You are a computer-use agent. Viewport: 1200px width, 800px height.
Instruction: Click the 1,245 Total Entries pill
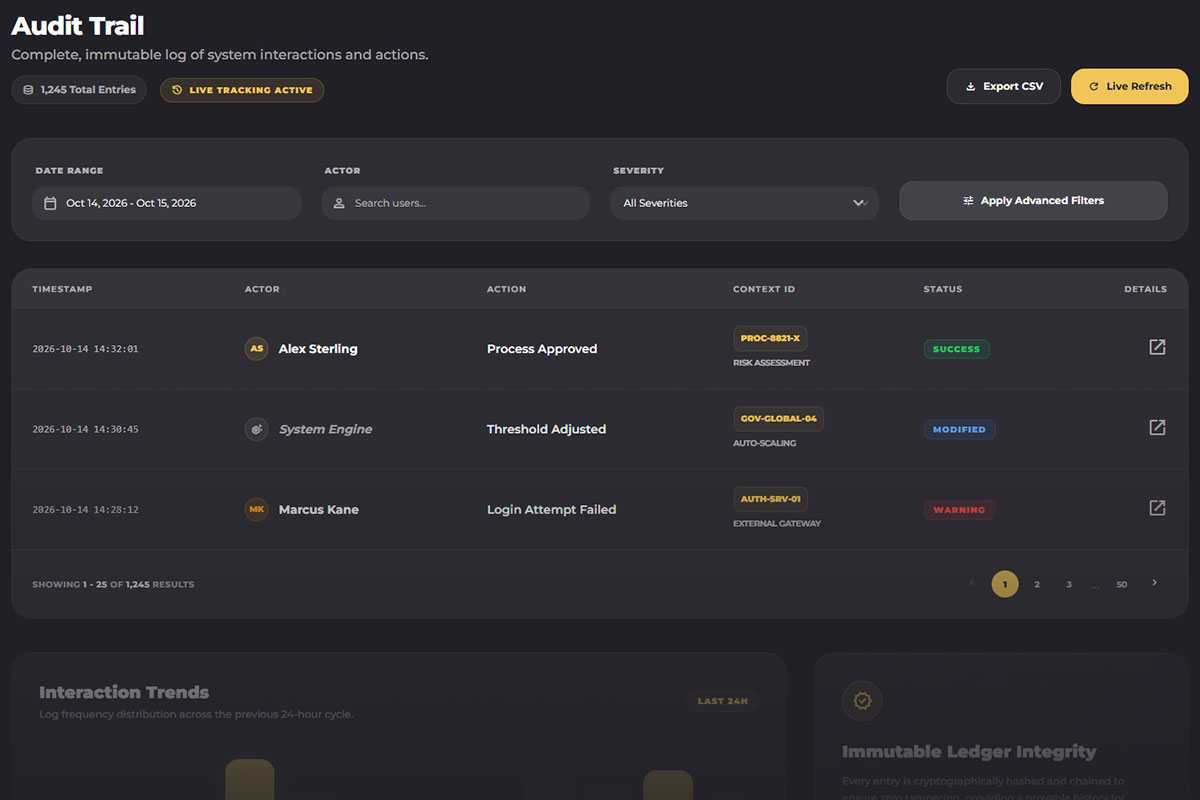click(79, 90)
